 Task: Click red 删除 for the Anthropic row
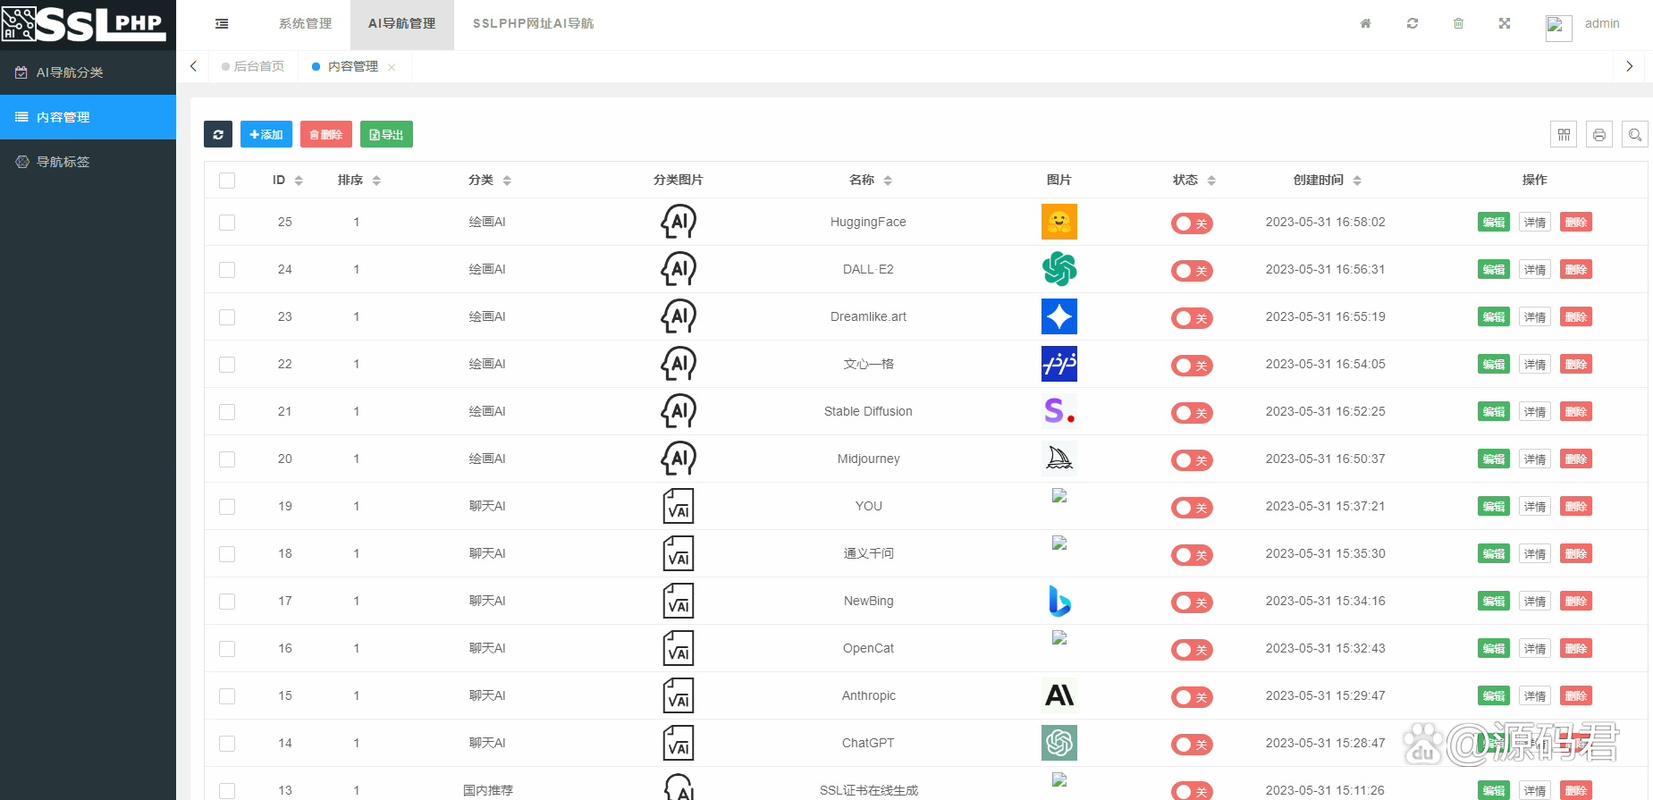pyautogui.click(x=1576, y=696)
